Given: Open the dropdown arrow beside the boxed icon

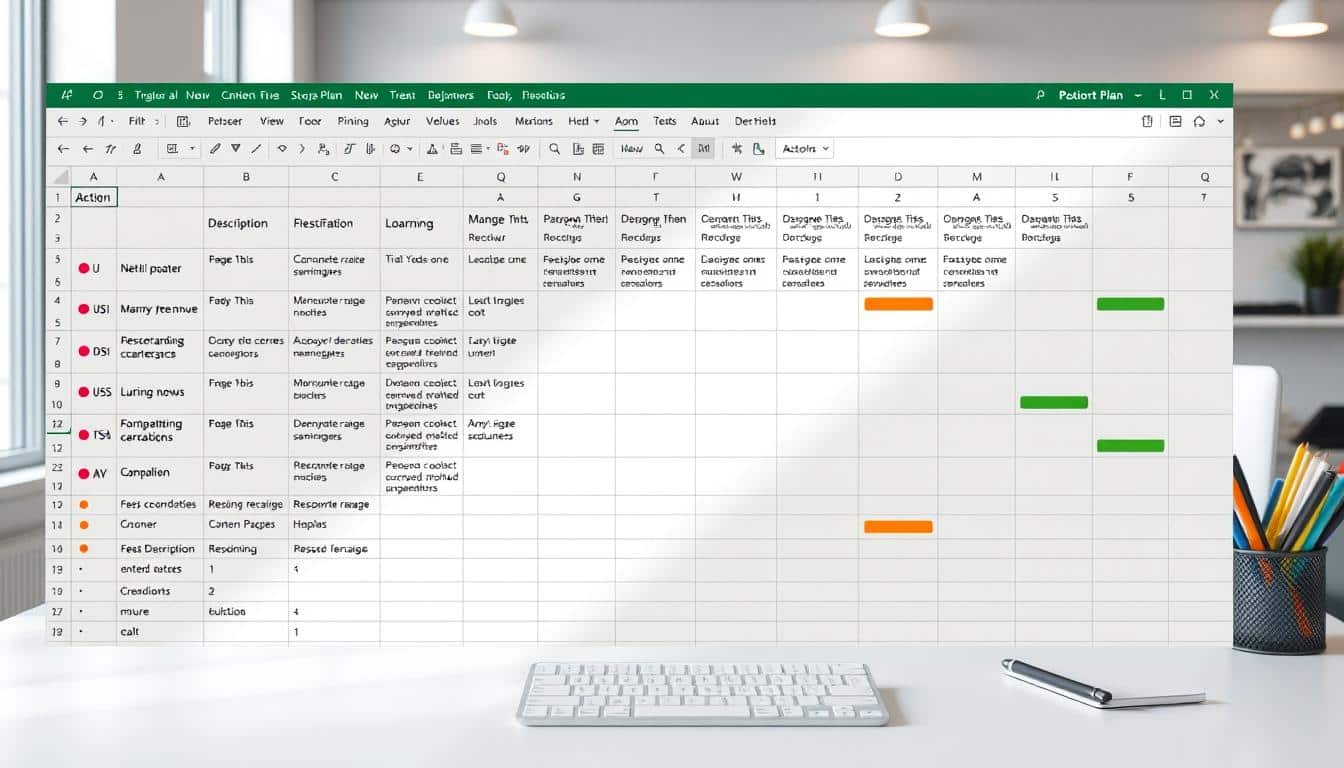Looking at the screenshot, I should click(x=192, y=148).
